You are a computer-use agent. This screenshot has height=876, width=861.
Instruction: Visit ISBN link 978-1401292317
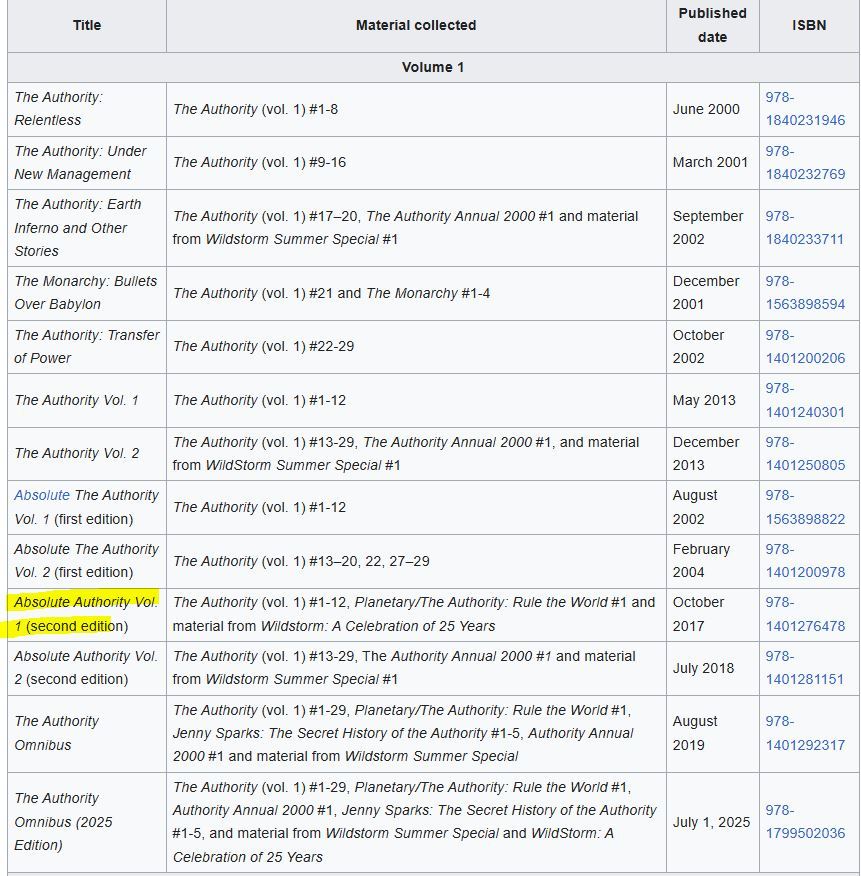[805, 733]
